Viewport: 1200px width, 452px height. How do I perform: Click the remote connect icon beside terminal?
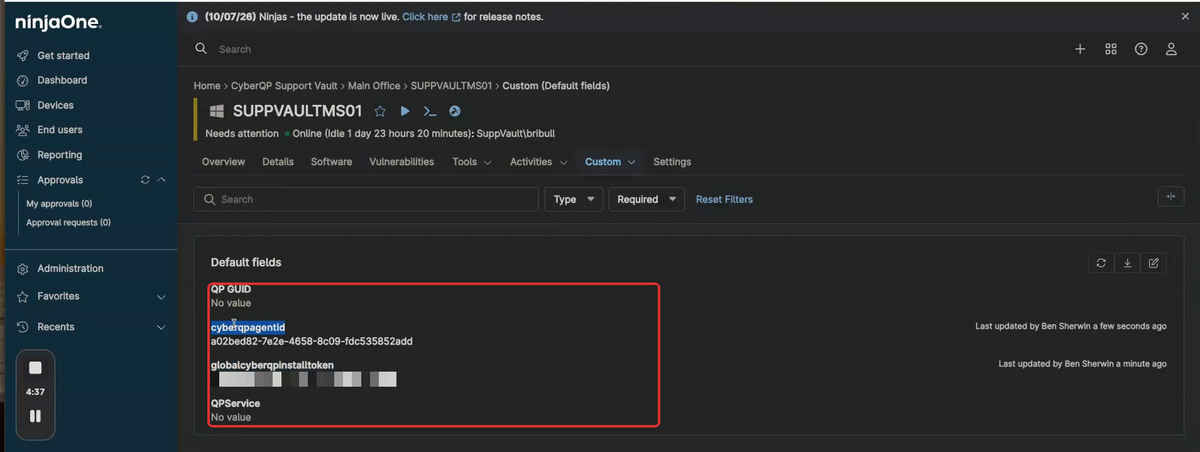point(454,111)
